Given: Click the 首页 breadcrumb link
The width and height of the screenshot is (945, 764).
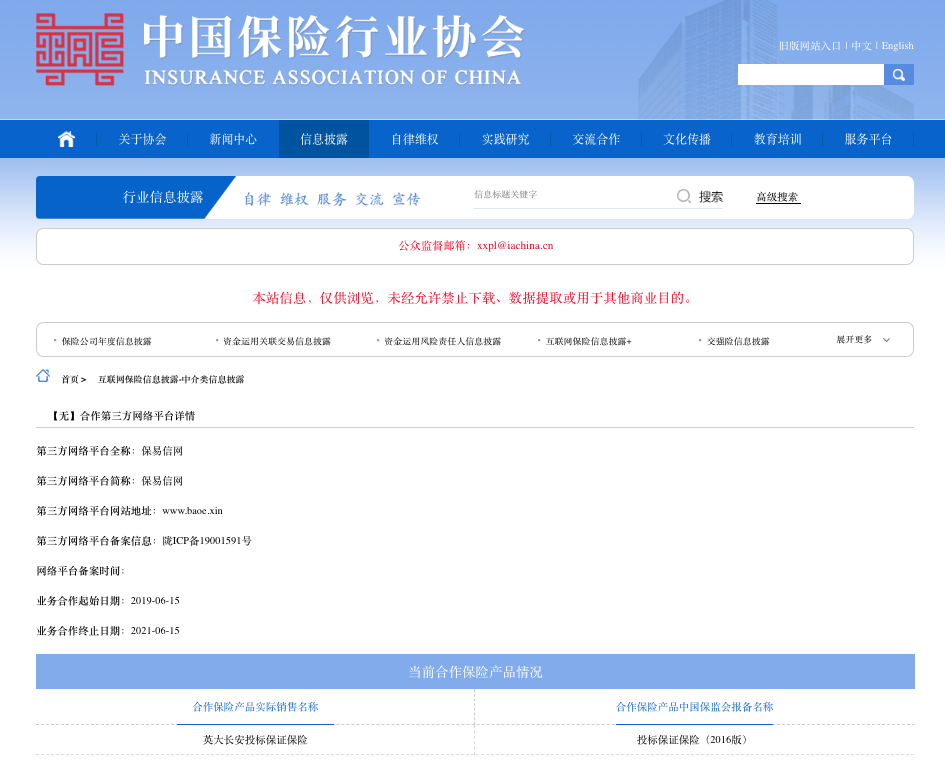Looking at the screenshot, I should point(70,379).
